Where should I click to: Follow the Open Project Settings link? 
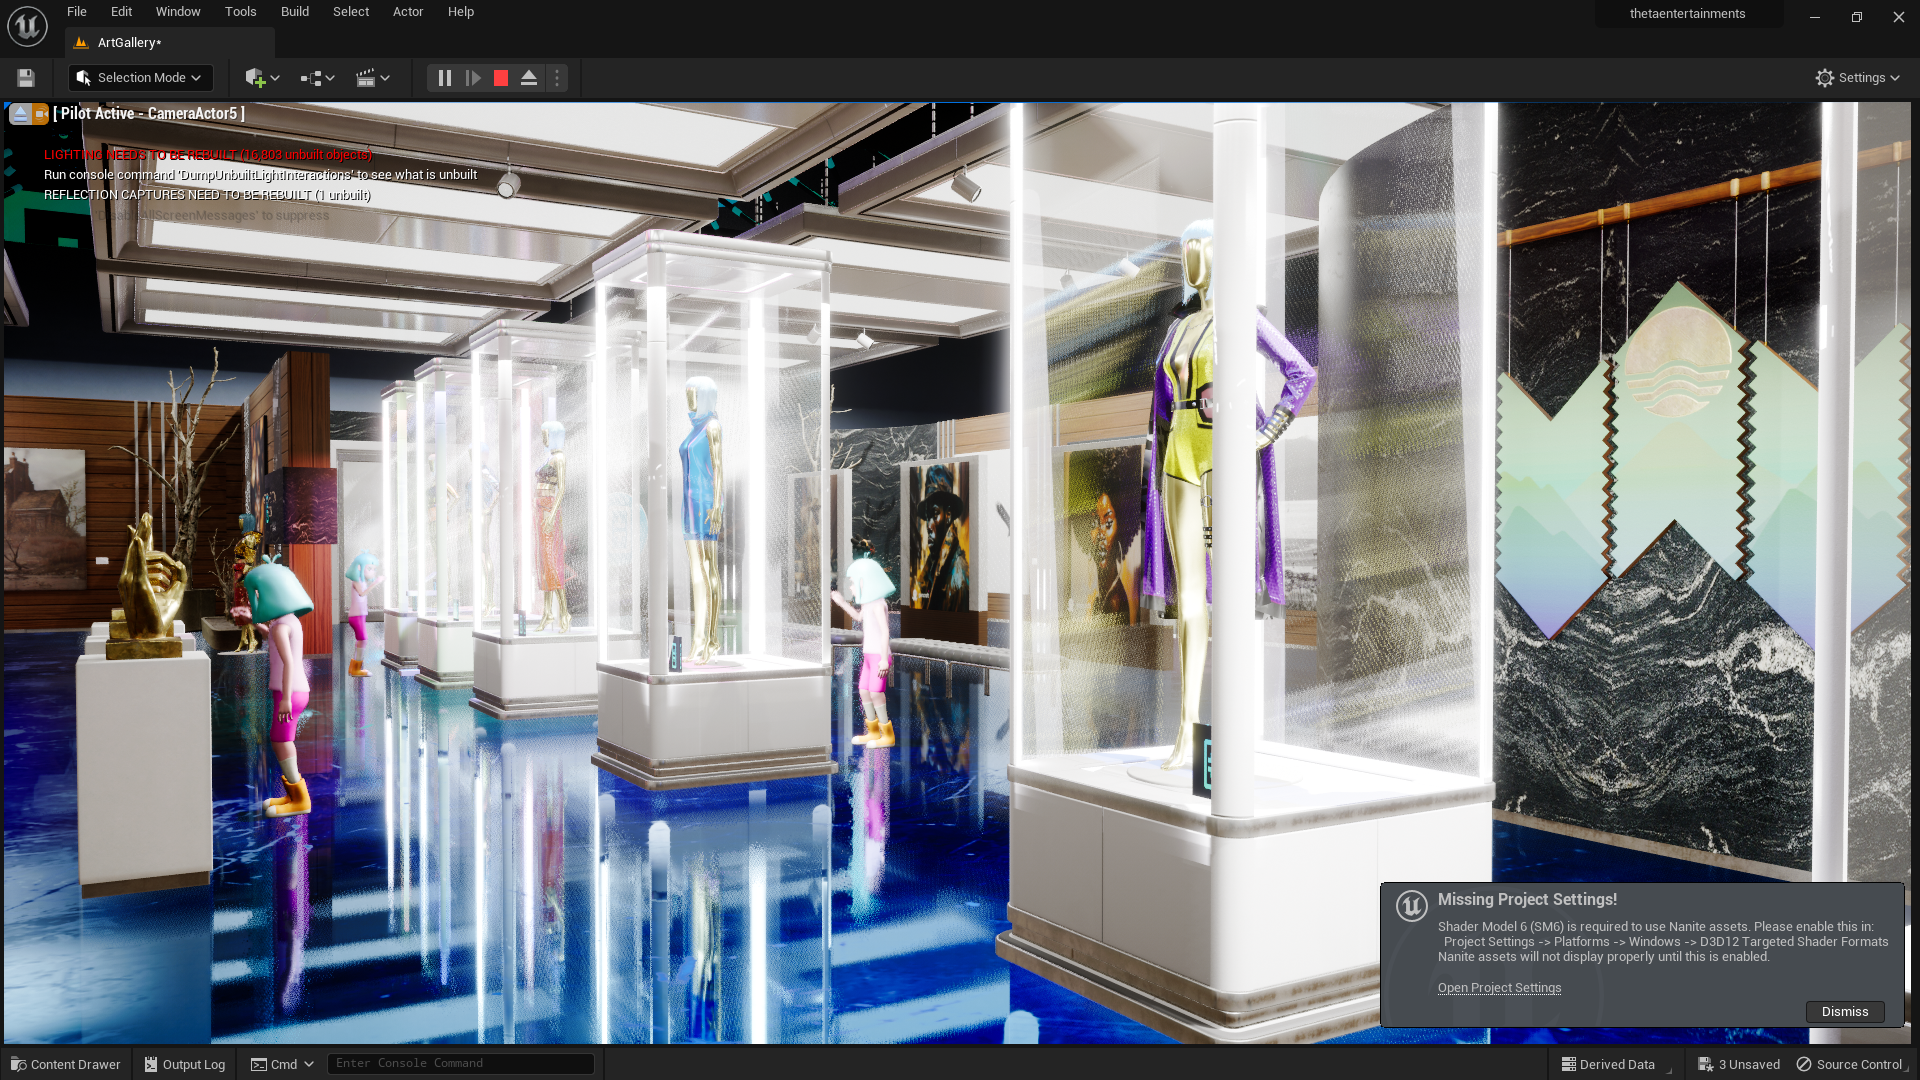pos(1499,988)
